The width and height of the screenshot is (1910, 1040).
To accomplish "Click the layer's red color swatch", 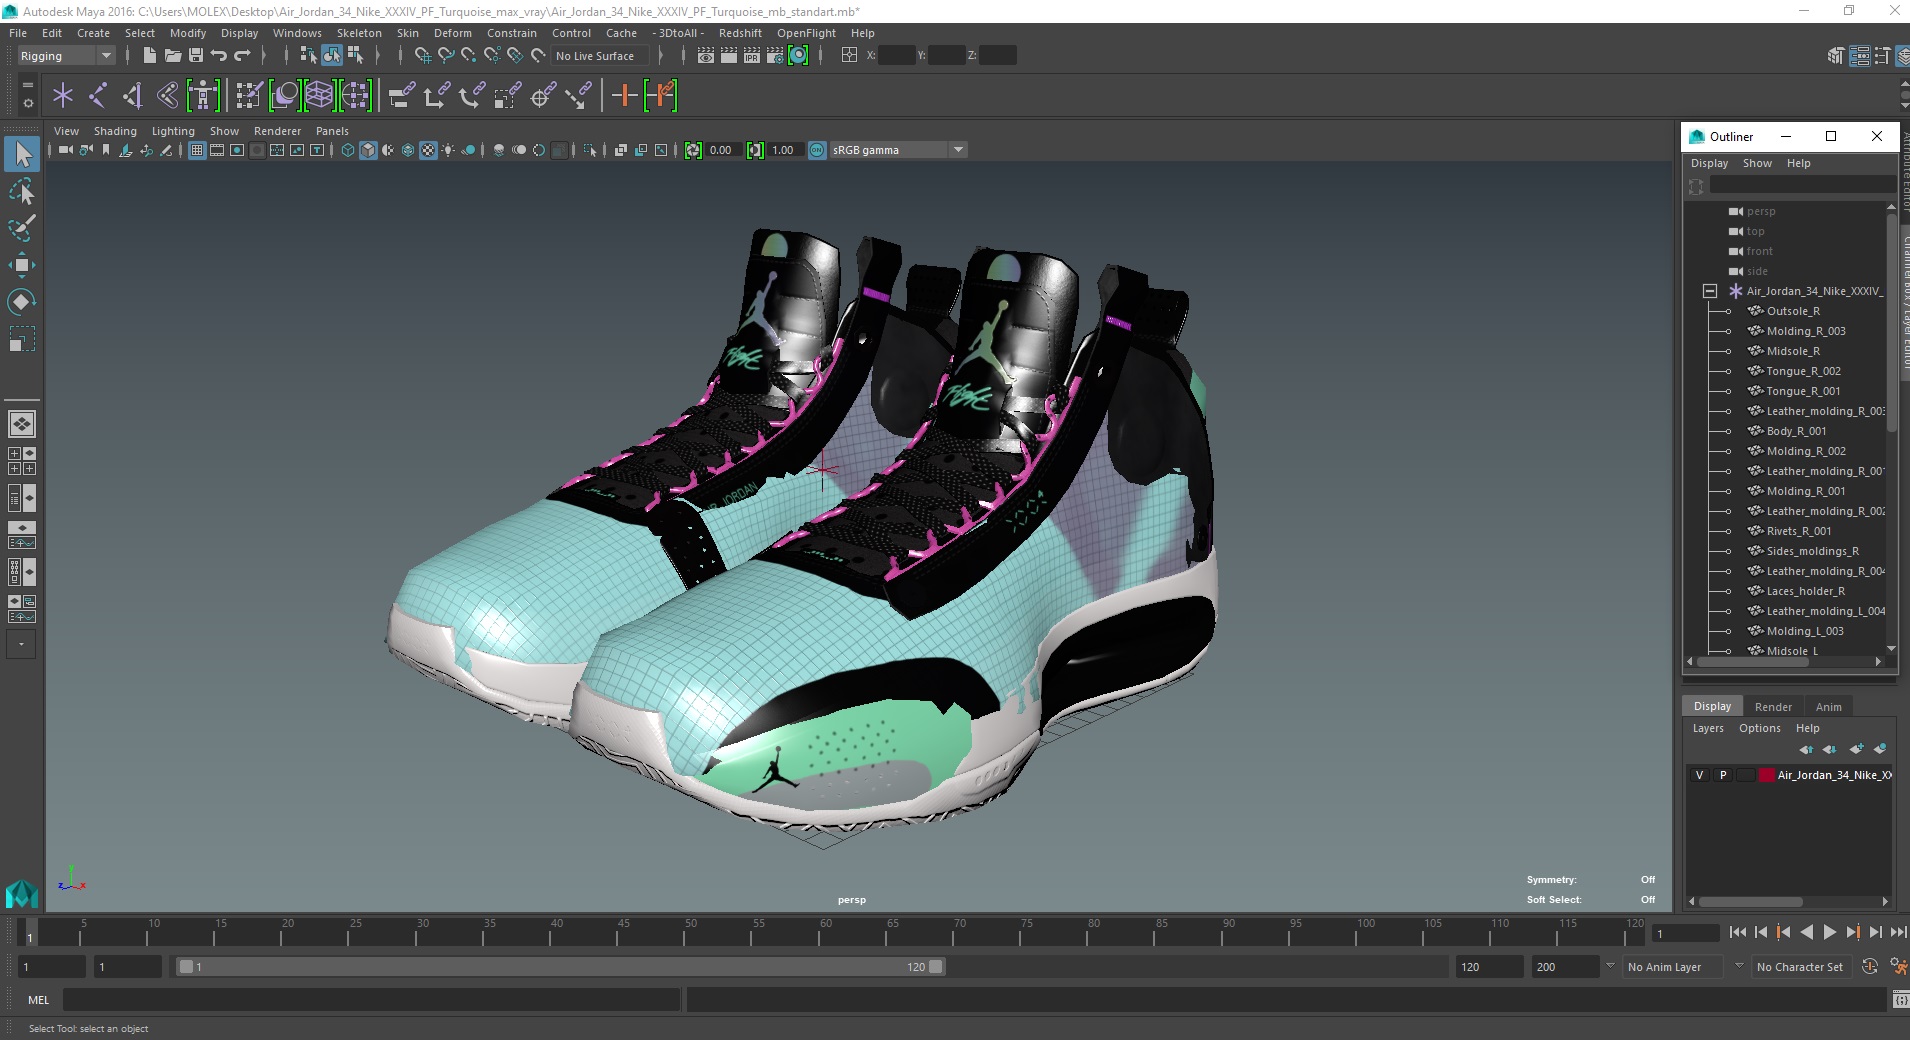I will coord(1767,775).
